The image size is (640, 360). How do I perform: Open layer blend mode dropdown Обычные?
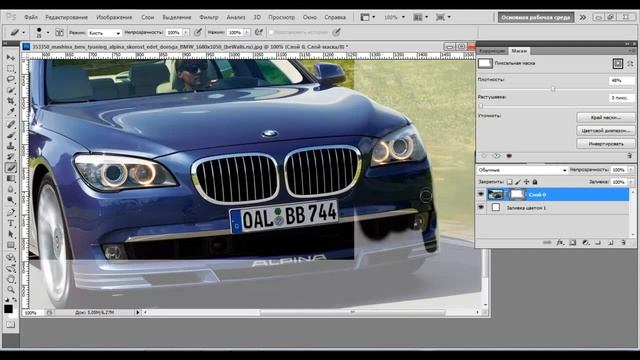click(522, 170)
